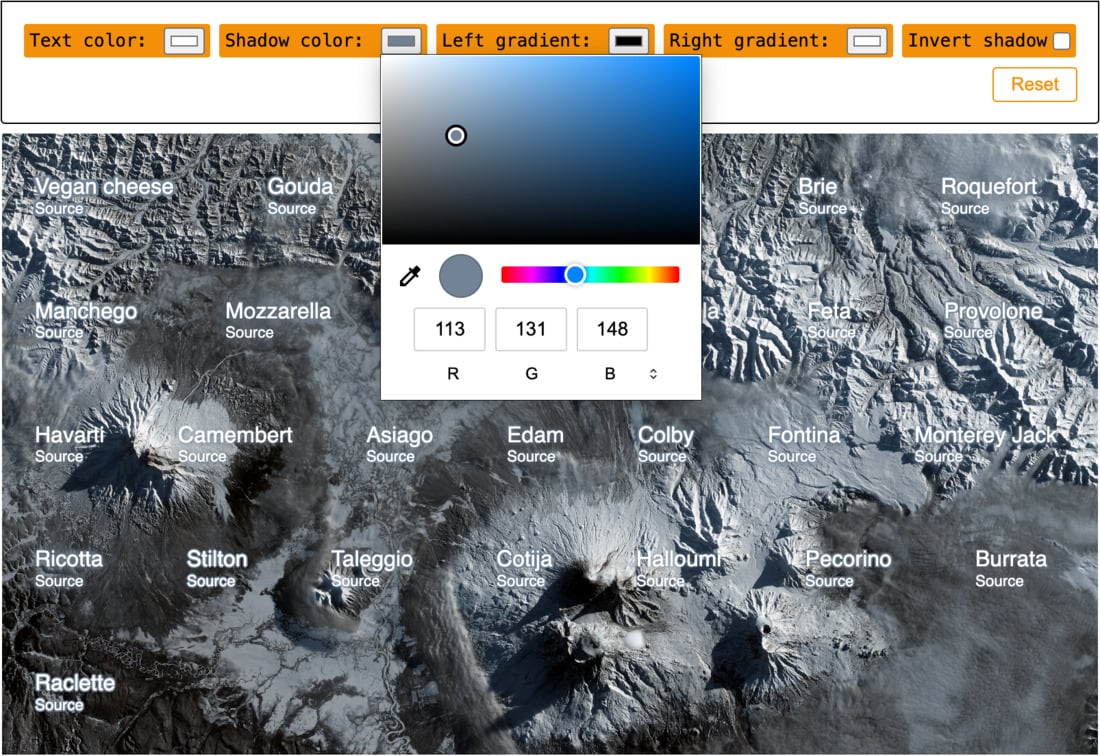Edit the R value input field
Image resolution: width=1100 pixels, height=756 pixels.
coord(450,329)
